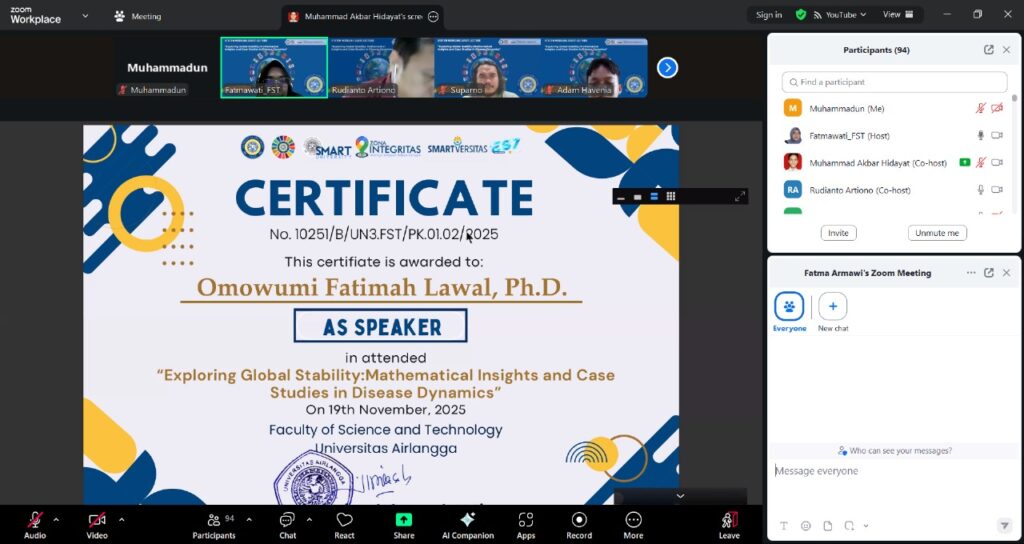Start recording with the Record button
Screen dimensions: 1024x544
[x=579, y=524]
